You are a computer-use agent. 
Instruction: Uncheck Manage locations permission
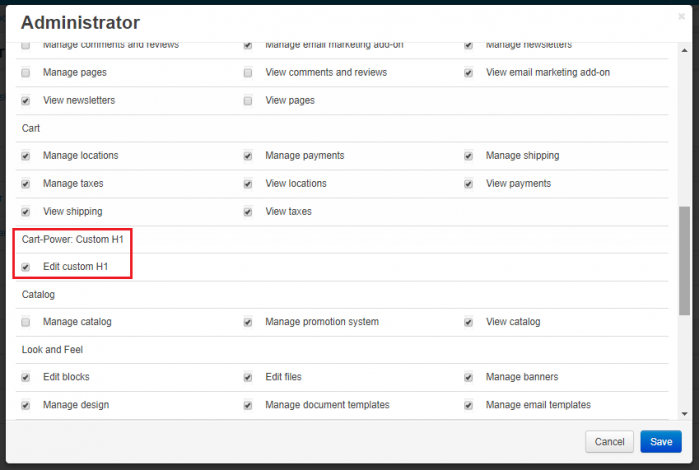tap(25, 156)
